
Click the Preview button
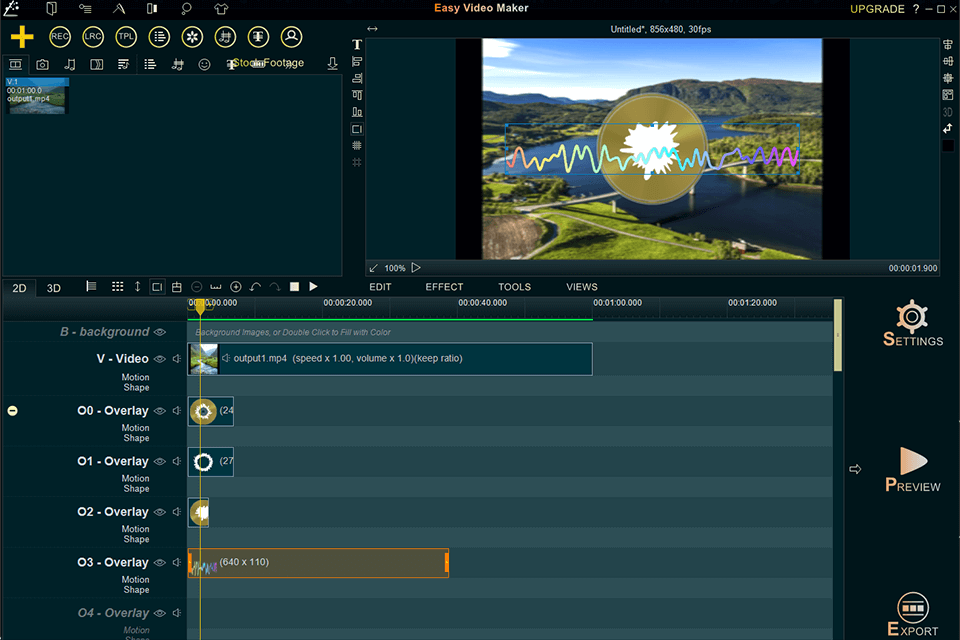pyautogui.click(x=913, y=470)
